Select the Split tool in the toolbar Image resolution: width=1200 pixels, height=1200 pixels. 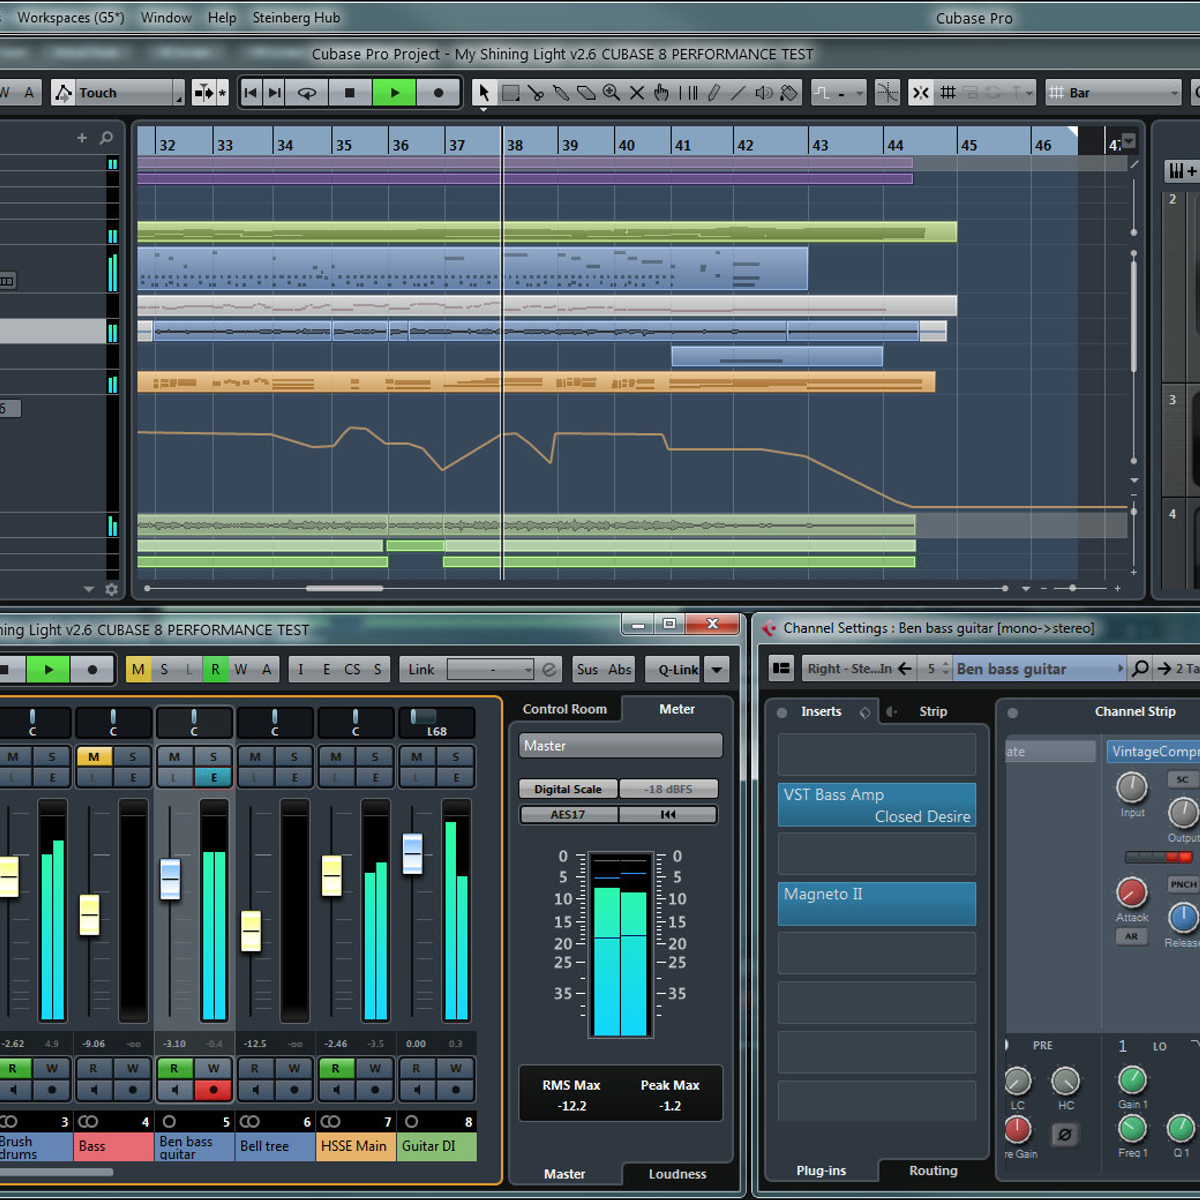(x=536, y=92)
